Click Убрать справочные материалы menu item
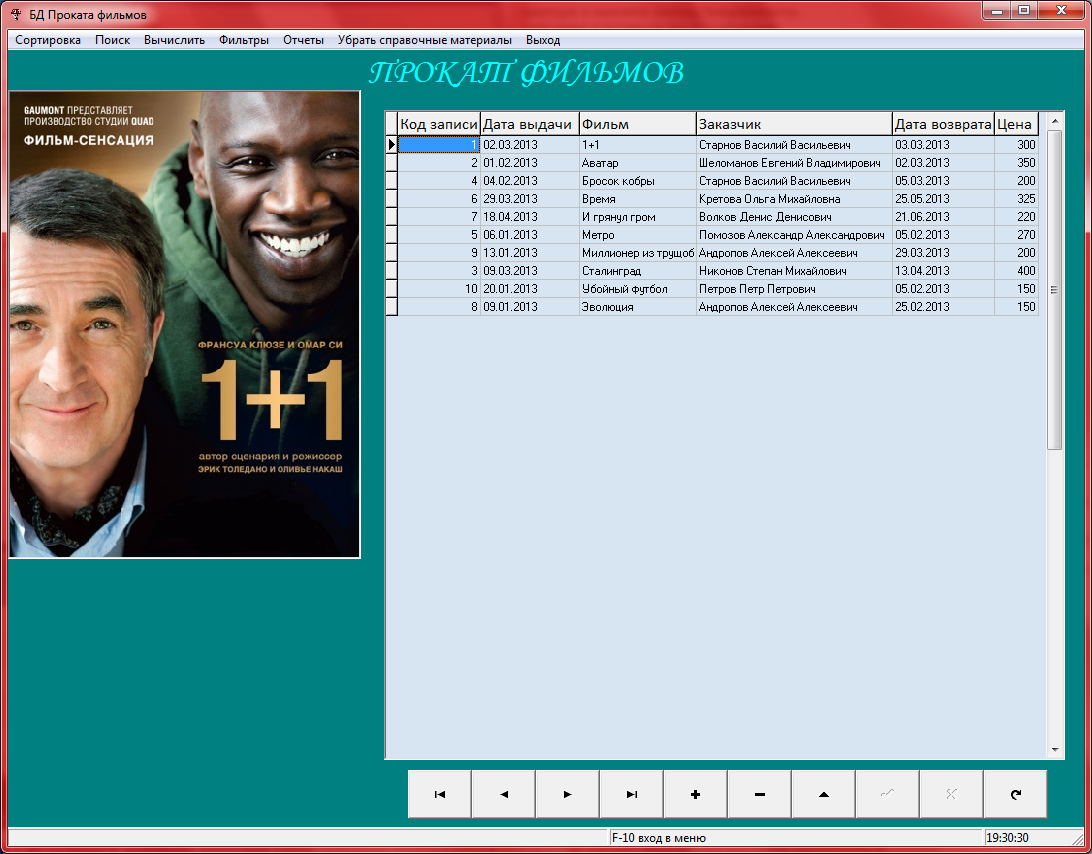 425,40
